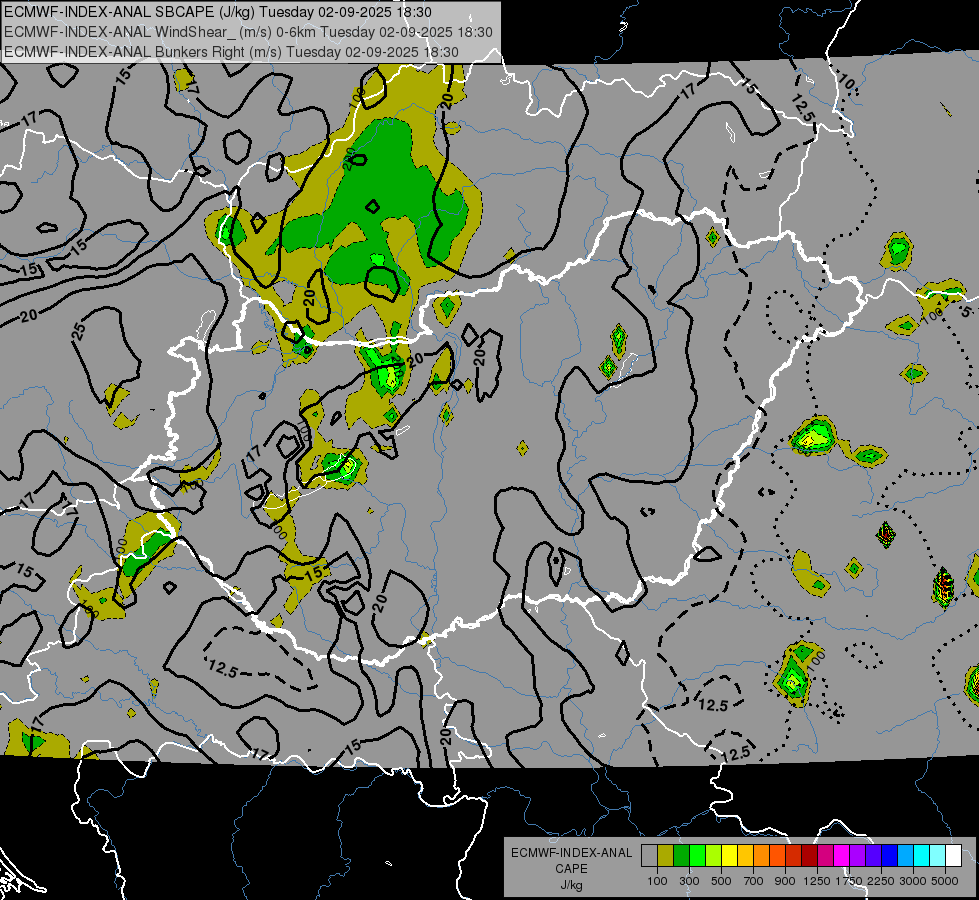Click the yellow-green legend swatch
Screen dimensions: 979x900
714,855
